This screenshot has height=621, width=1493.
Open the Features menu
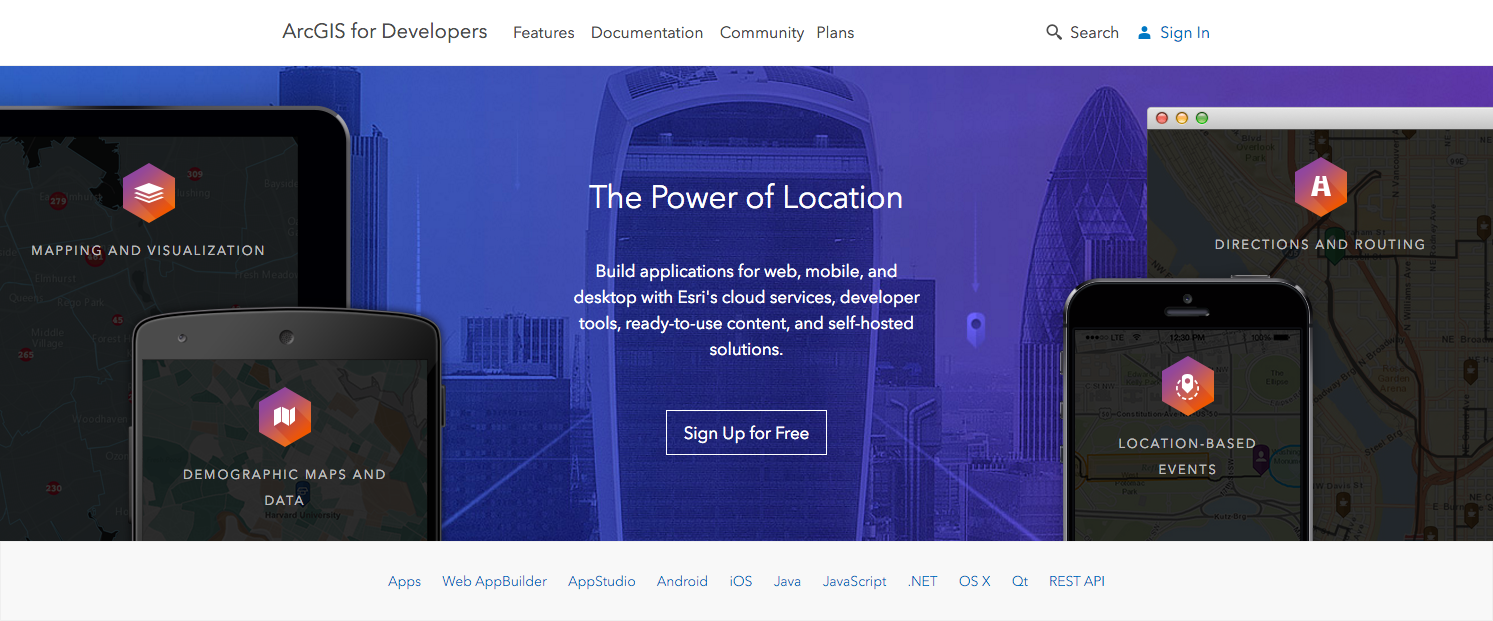click(544, 33)
